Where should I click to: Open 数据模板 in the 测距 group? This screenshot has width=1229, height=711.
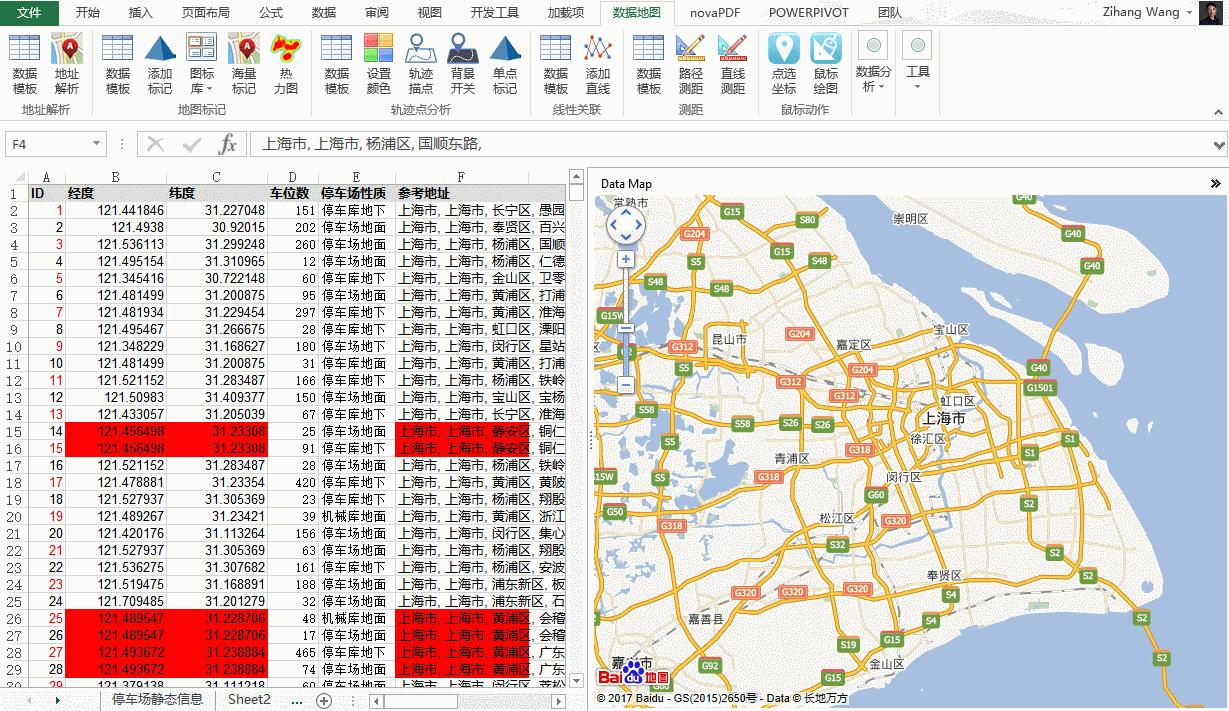click(649, 64)
